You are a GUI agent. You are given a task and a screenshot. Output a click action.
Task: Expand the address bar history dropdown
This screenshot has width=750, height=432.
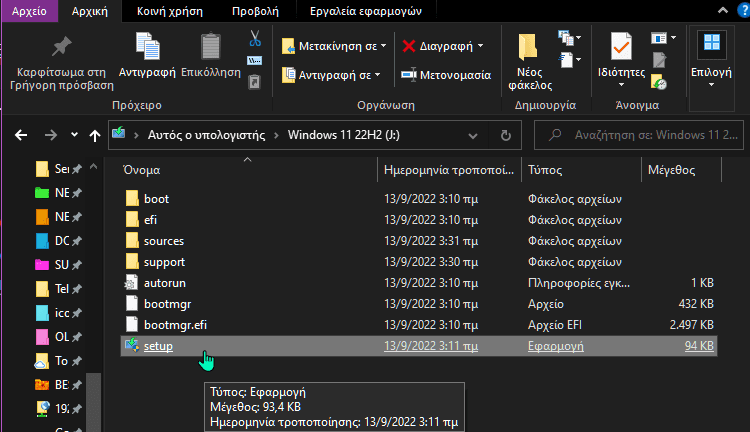[473, 136]
